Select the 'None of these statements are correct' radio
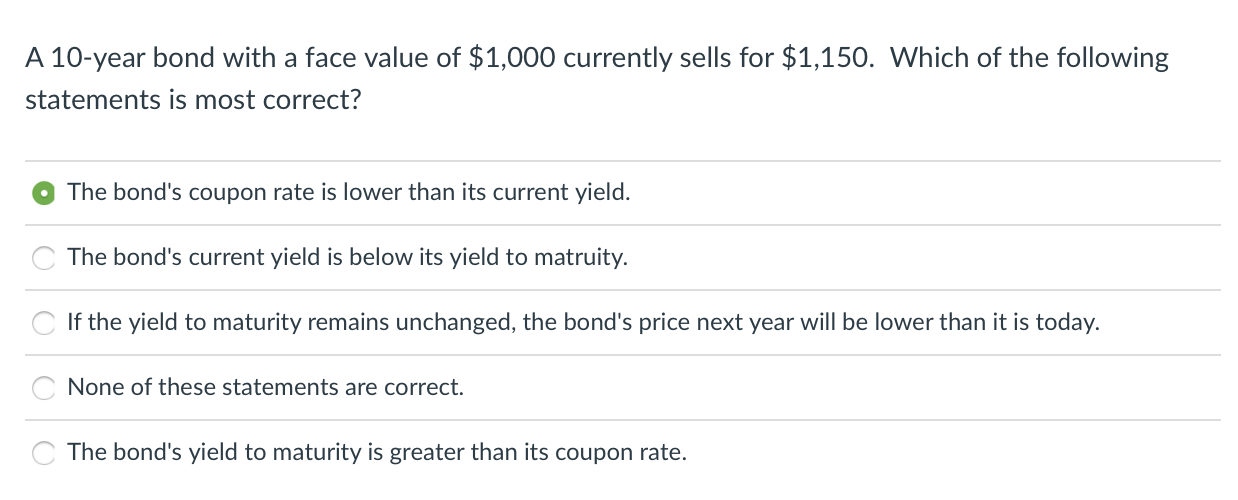This screenshot has width=1238, height=500. 44,388
